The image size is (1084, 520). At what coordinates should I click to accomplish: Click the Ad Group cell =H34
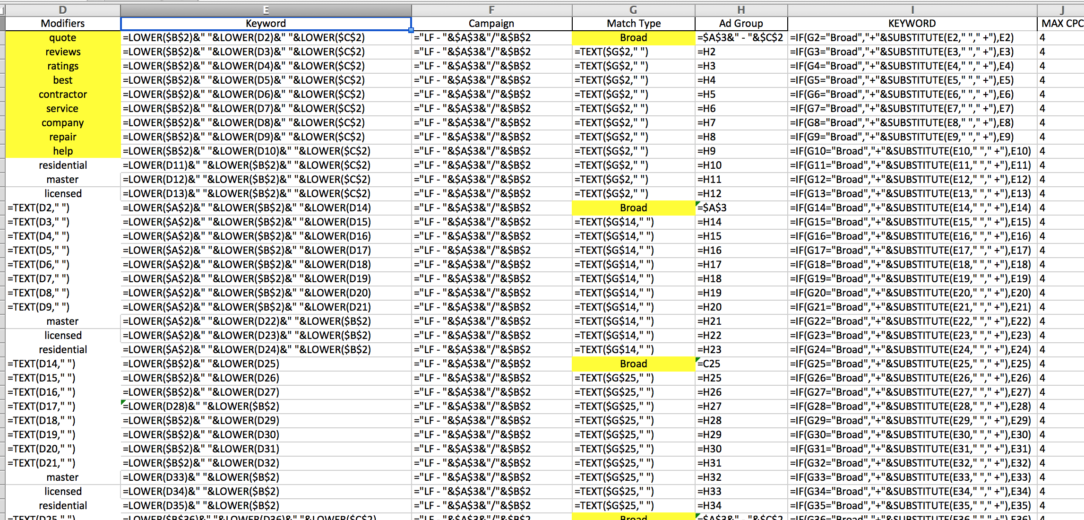pyautogui.click(x=740, y=505)
